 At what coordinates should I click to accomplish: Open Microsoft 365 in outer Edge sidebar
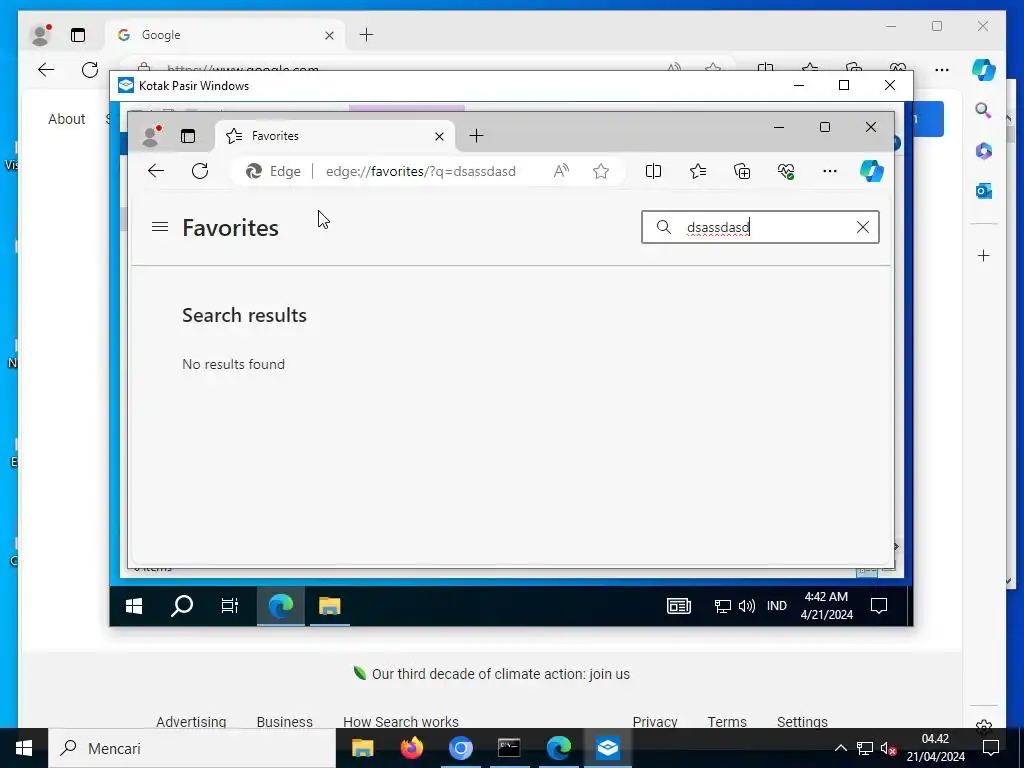pyautogui.click(x=984, y=151)
